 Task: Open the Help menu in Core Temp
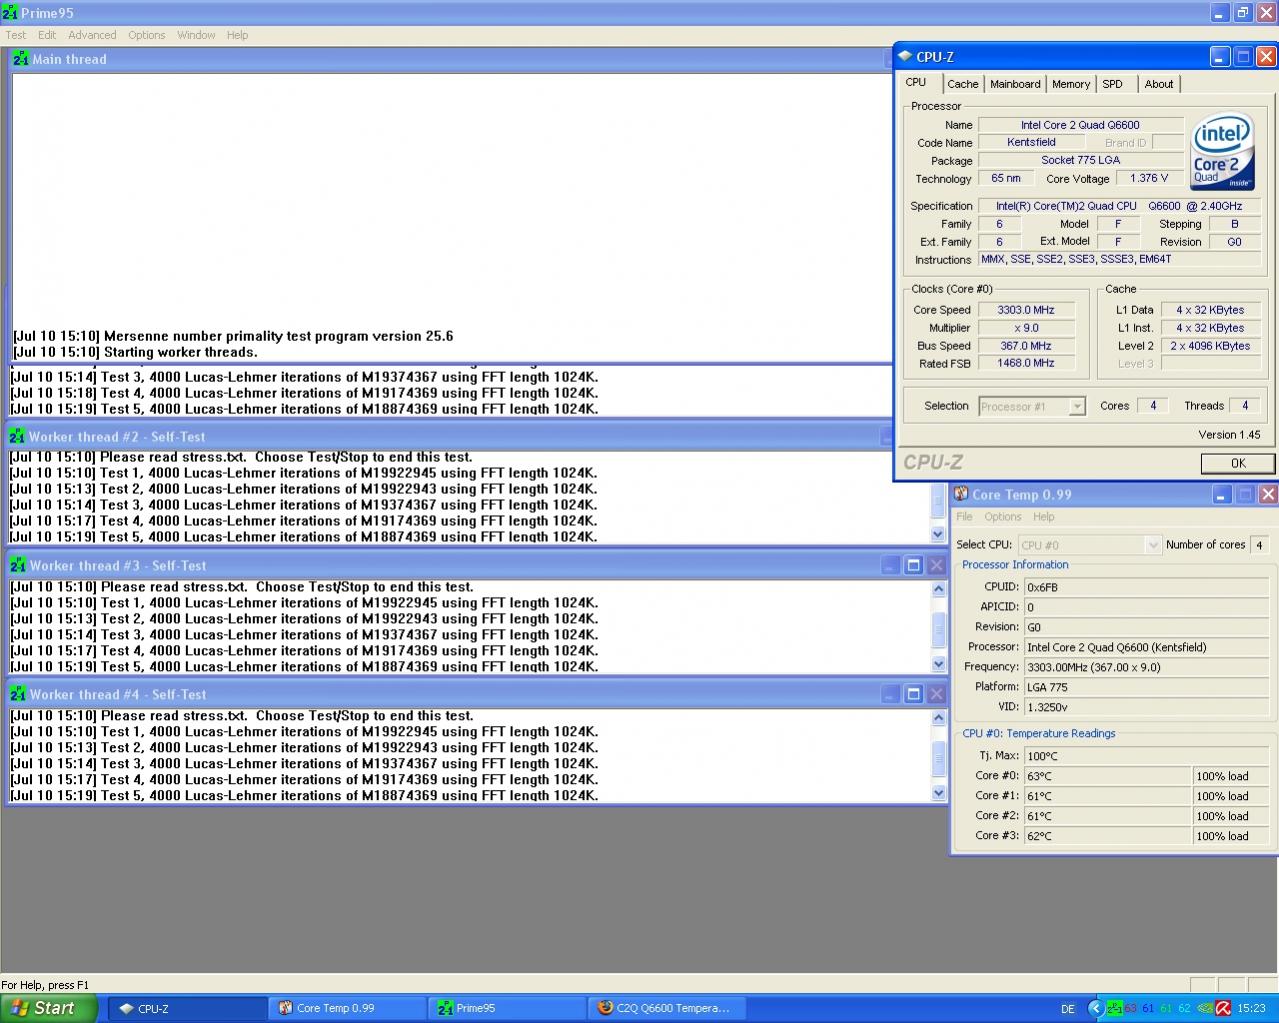[1043, 517]
